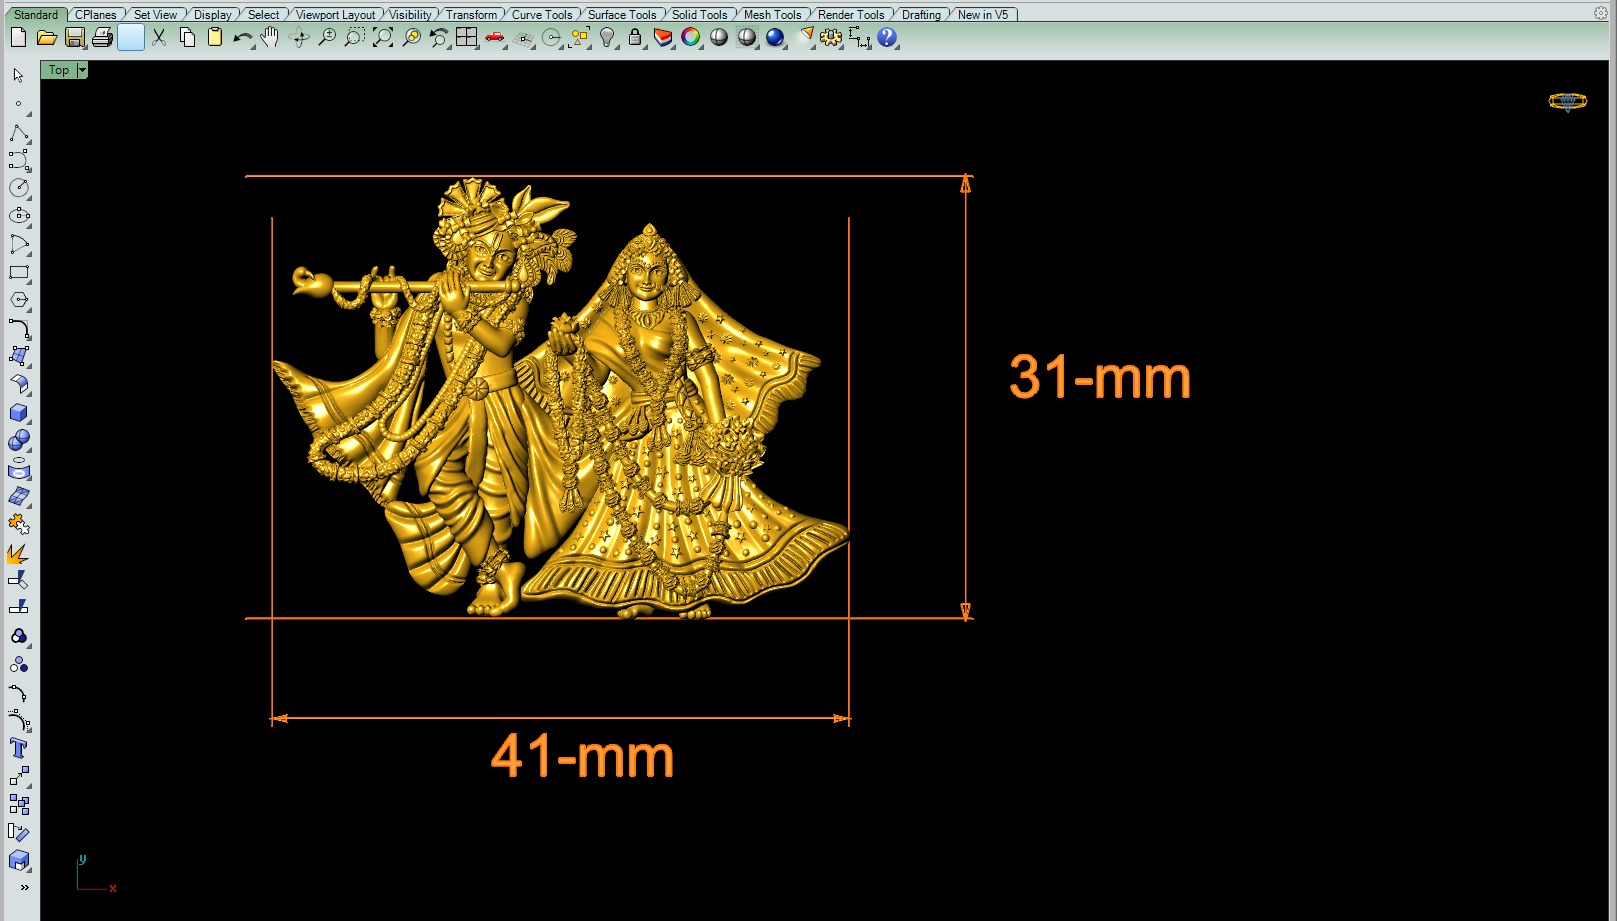Click the Dimension tool icon
This screenshot has width=1617, height=921.
(x=859, y=38)
